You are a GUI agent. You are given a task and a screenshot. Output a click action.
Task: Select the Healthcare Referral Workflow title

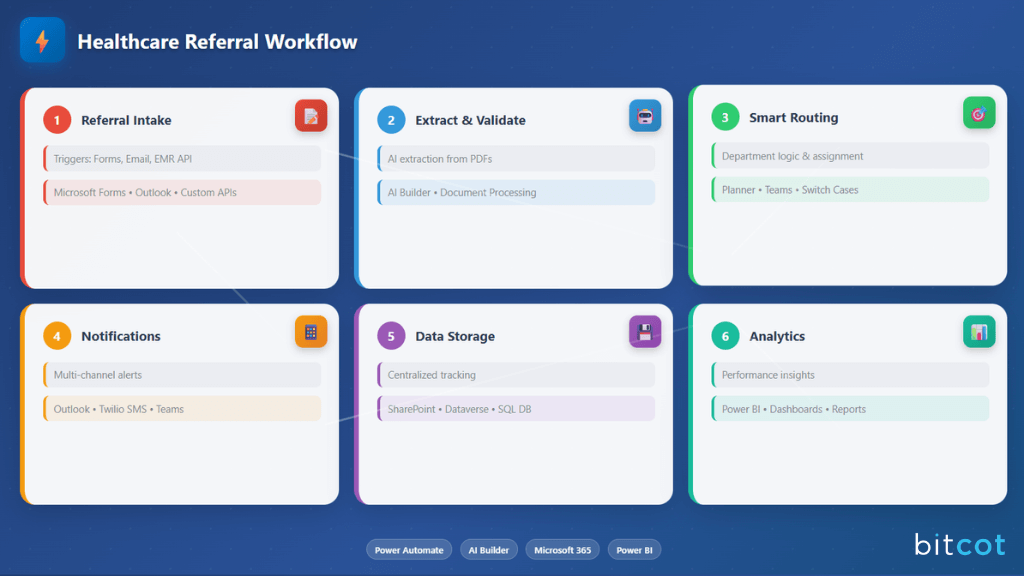point(216,42)
